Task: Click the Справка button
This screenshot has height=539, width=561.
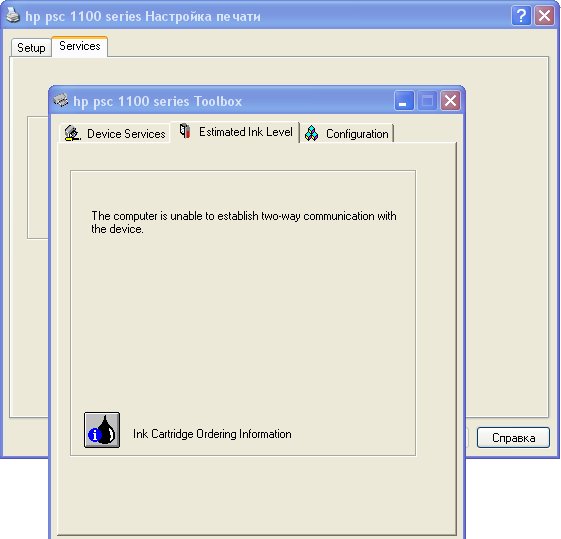Action: (513, 437)
